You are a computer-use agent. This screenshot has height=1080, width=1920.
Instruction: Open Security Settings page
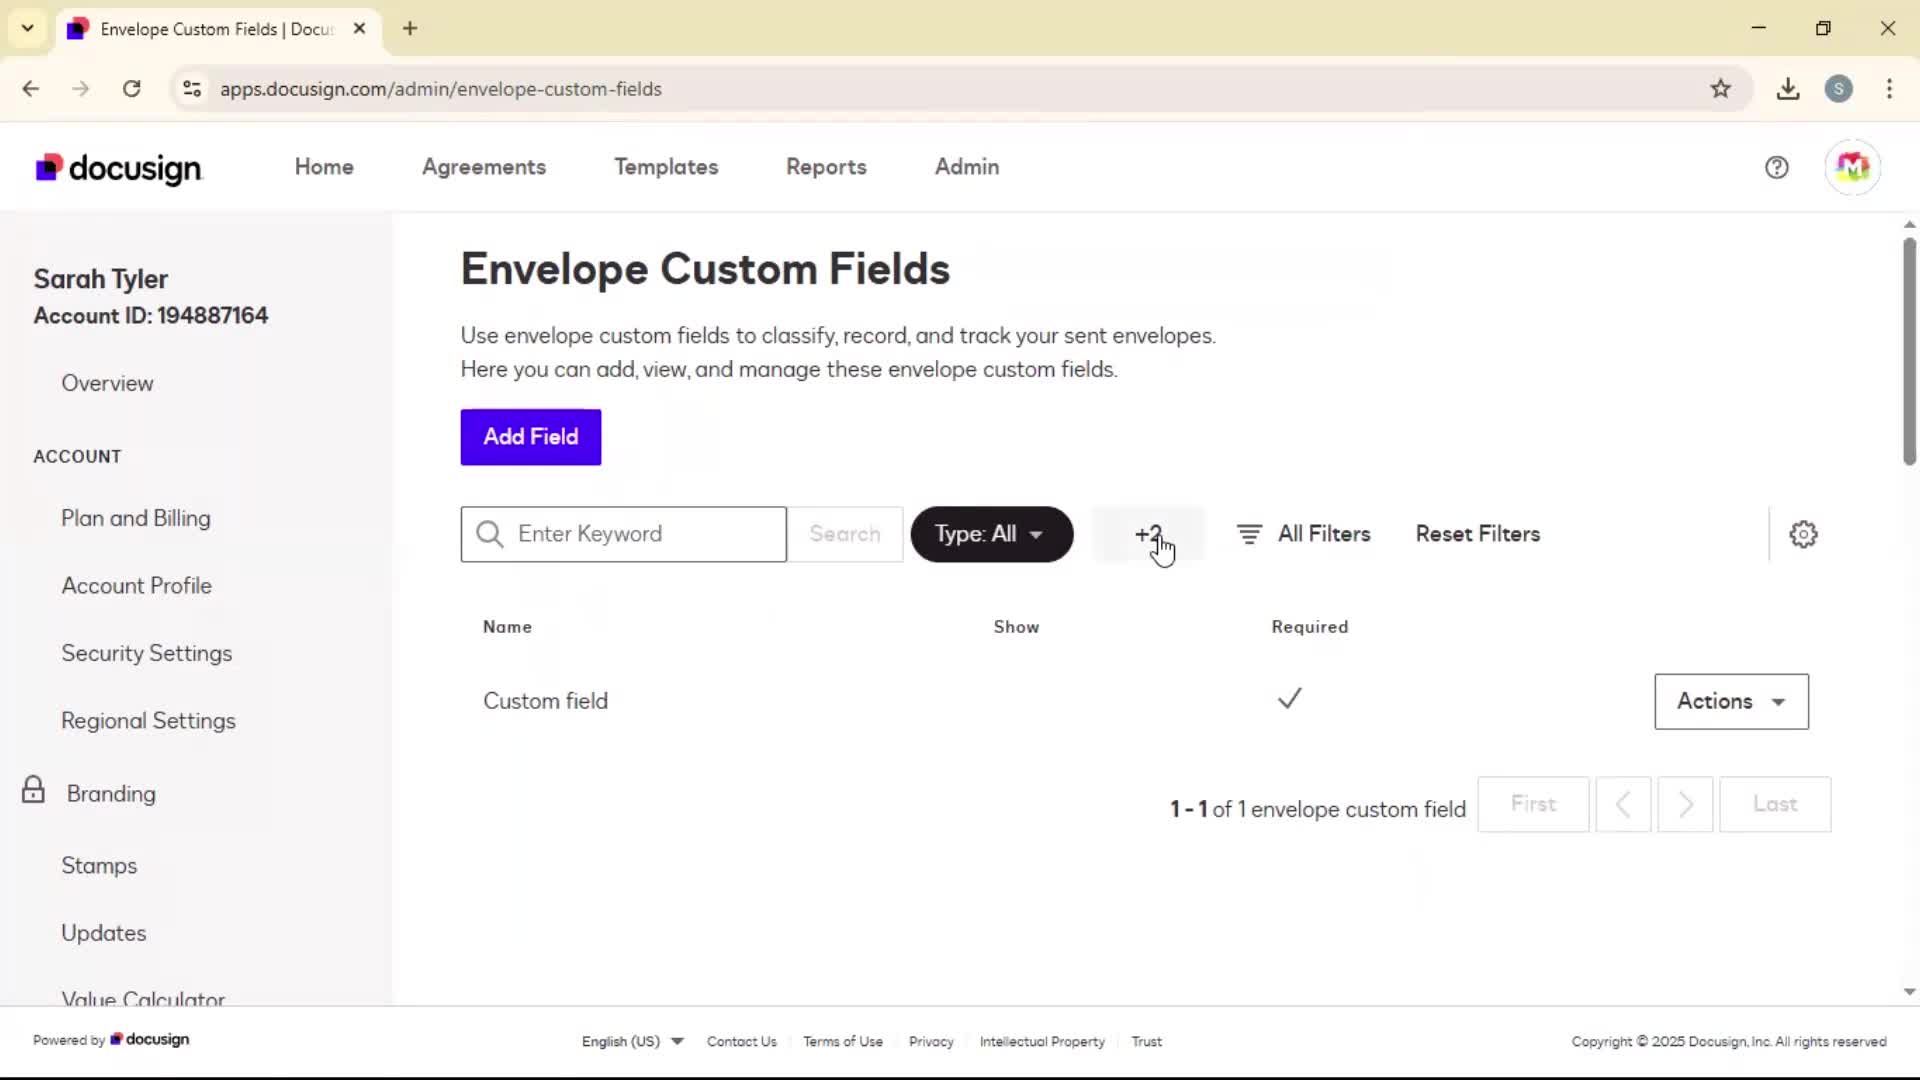pos(147,653)
